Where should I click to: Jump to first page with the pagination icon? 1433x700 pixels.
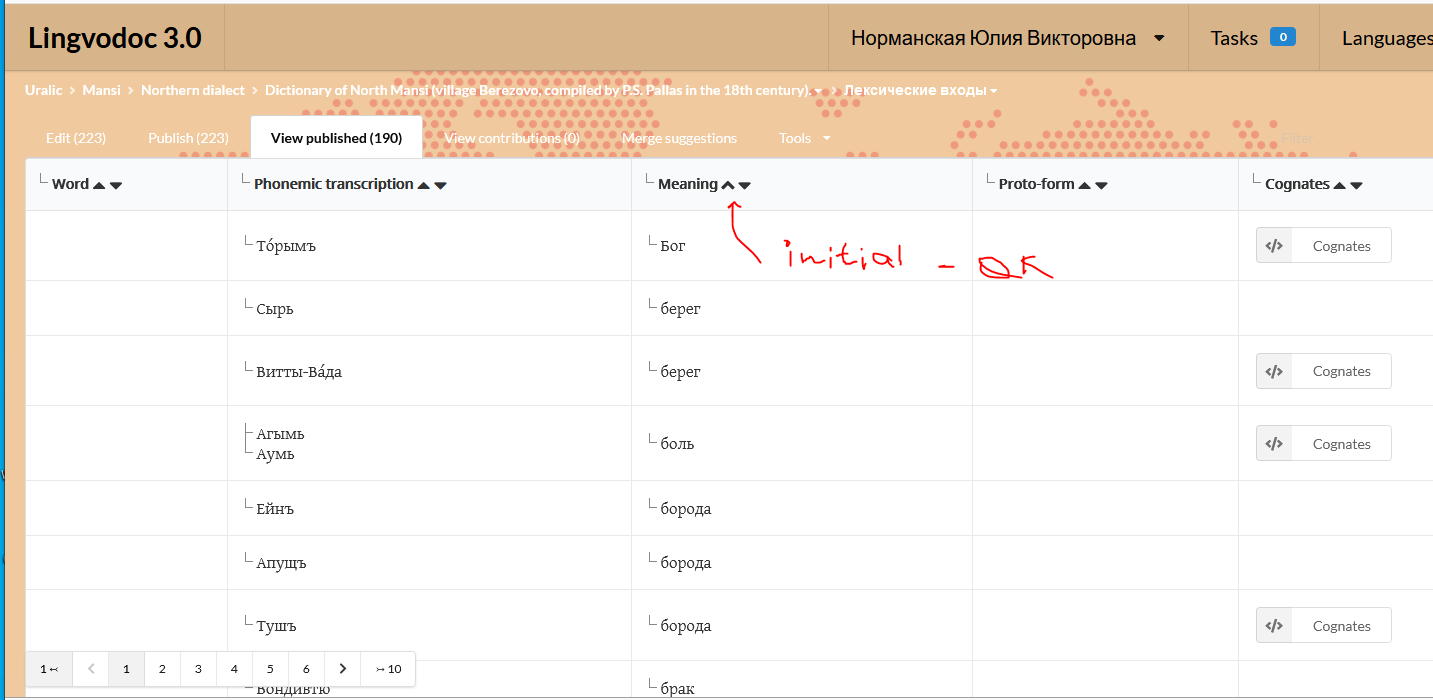[x=48, y=668]
